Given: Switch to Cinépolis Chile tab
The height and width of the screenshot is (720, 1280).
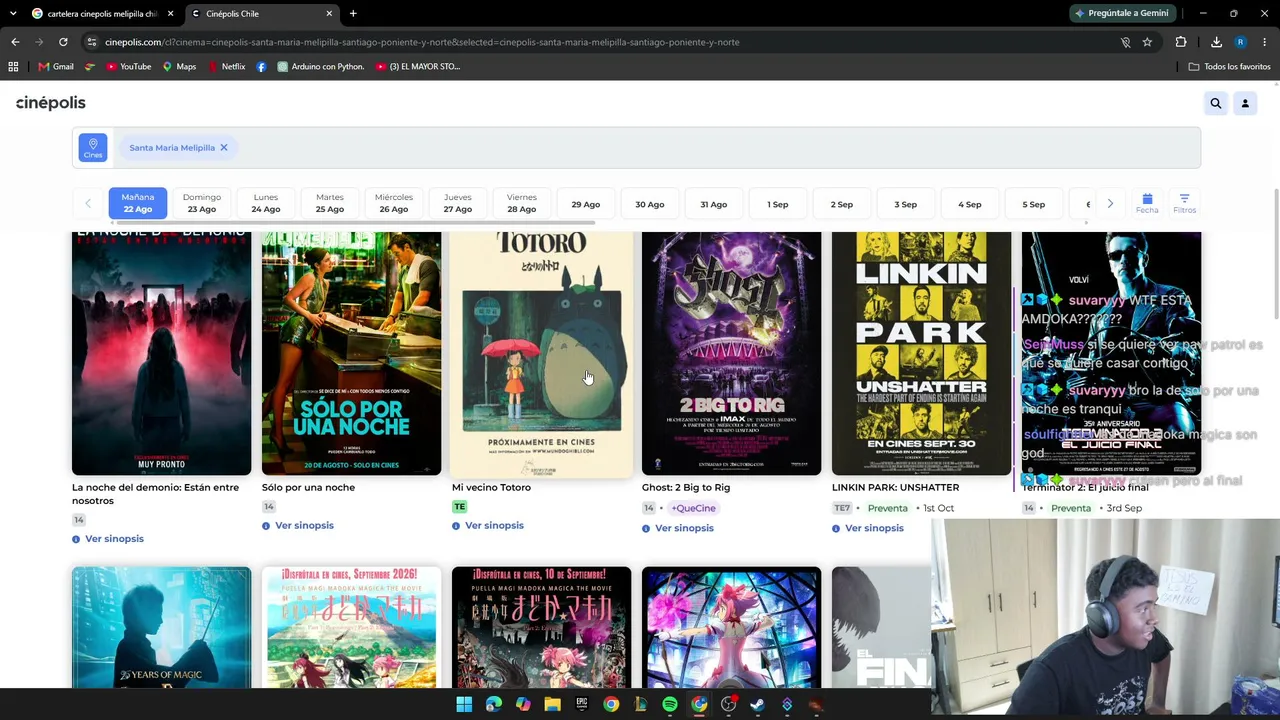Looking at the screenshot, I should [x=262, y=14].
